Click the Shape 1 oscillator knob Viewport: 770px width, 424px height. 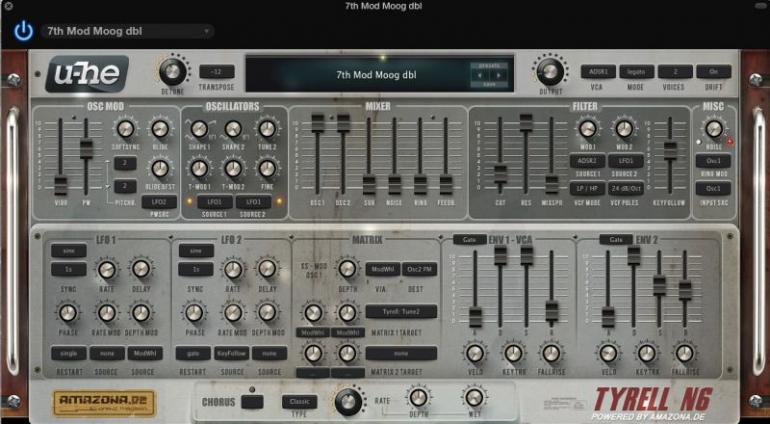click(199, 129)
